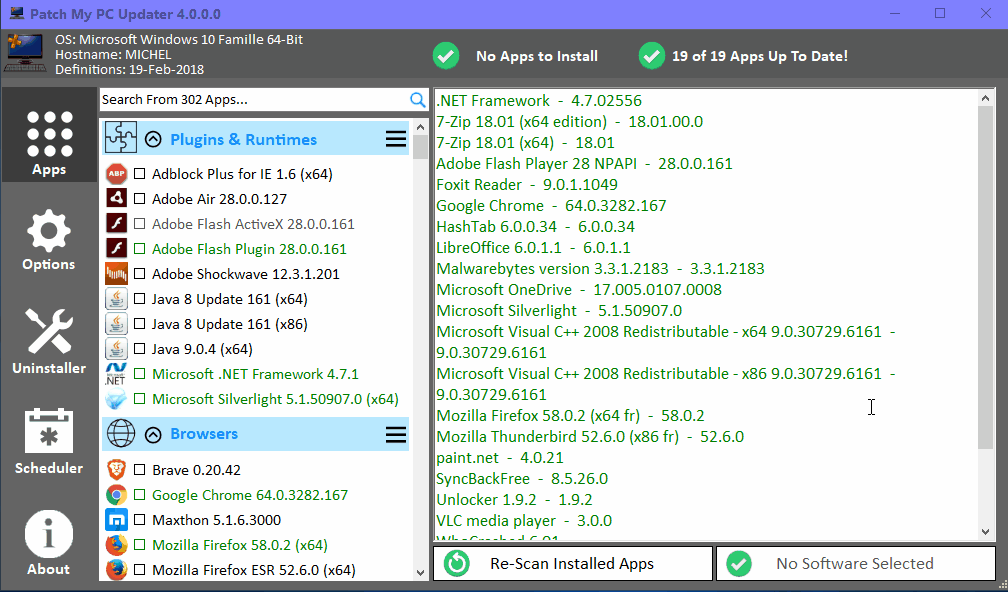This screenshot has width=1008, height=592.
Task: Check the Adobe Shockwave 12.3.1.201 checkbox
Action: (x=140, y=274)
